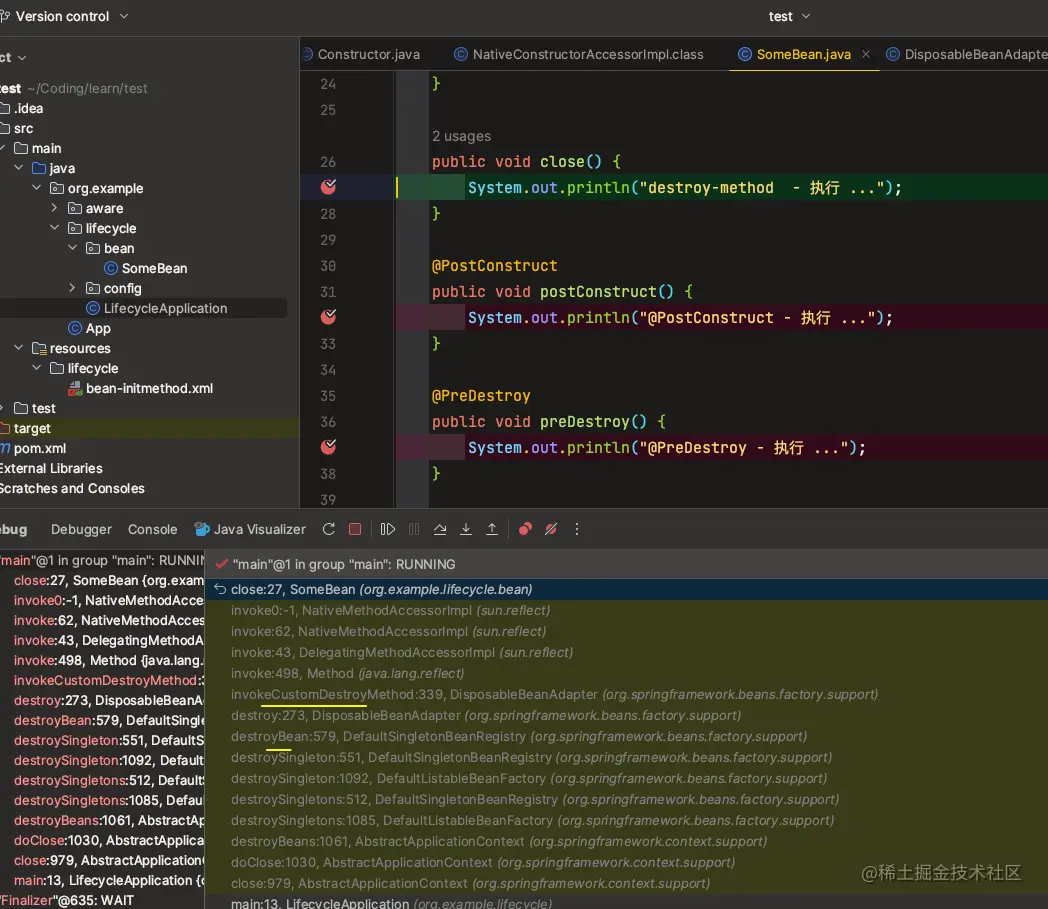1048x909 pixels.
Task: Expand the config package
Action: pyautogui.click(x=73, y=288)
